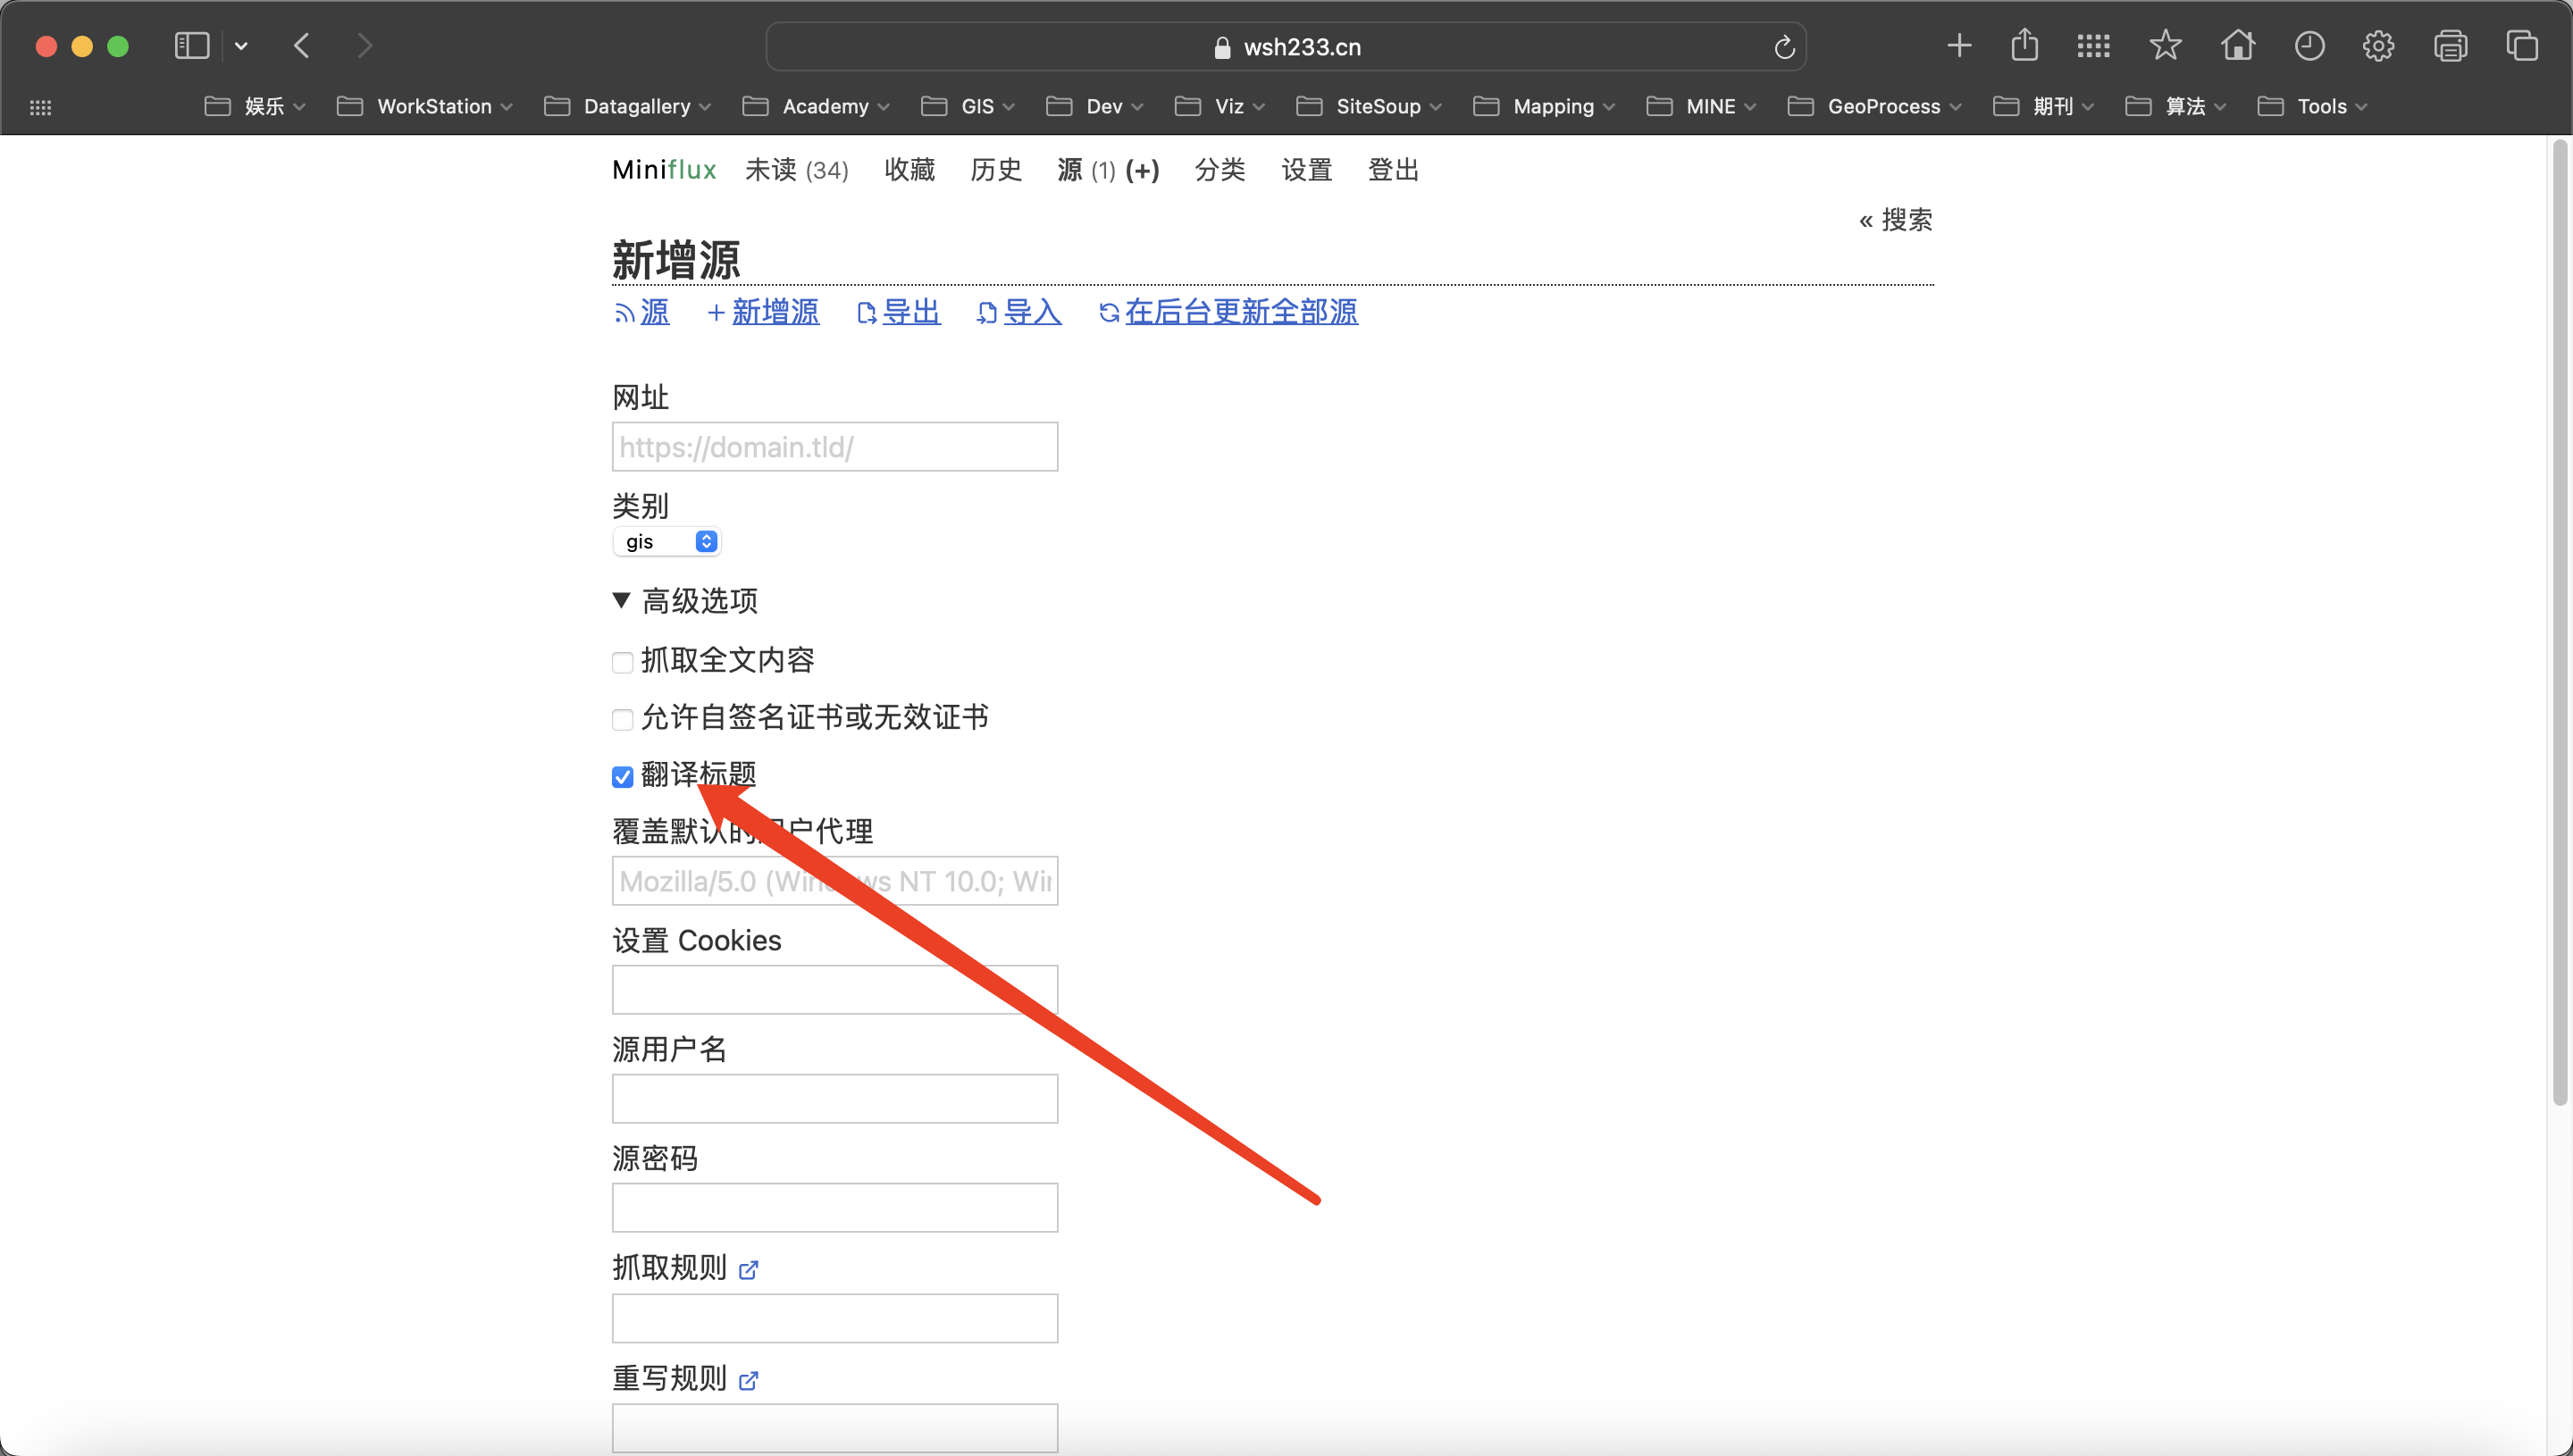
Task: Go back to the previous page
Action: 302,46
